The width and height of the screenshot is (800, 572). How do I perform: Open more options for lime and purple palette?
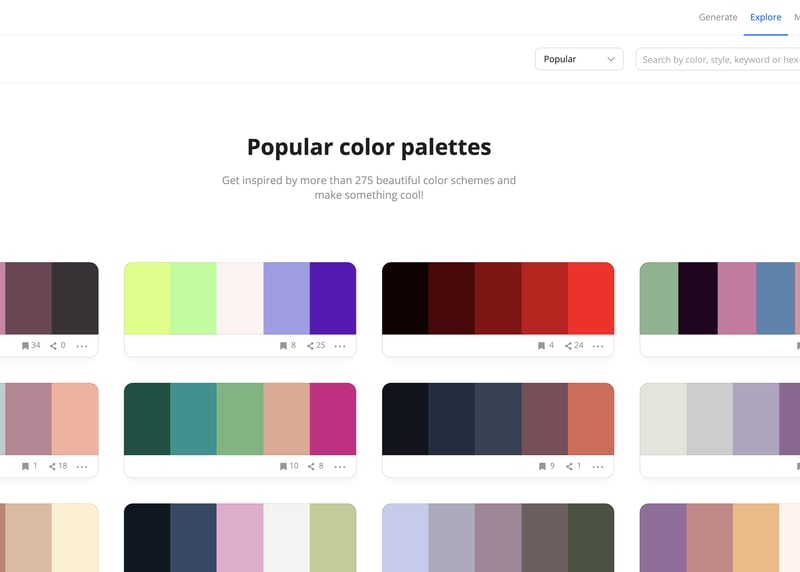coord(340,346)
